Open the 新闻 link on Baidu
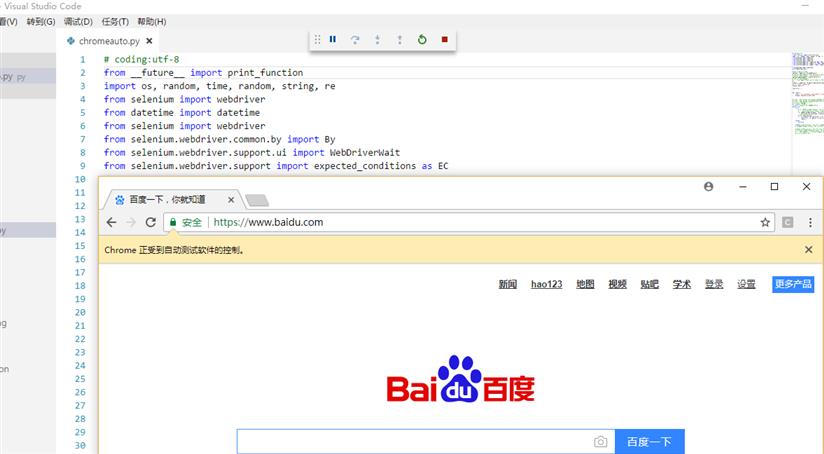The height and width of the screenshot is (454, 824). click(508, 284)
